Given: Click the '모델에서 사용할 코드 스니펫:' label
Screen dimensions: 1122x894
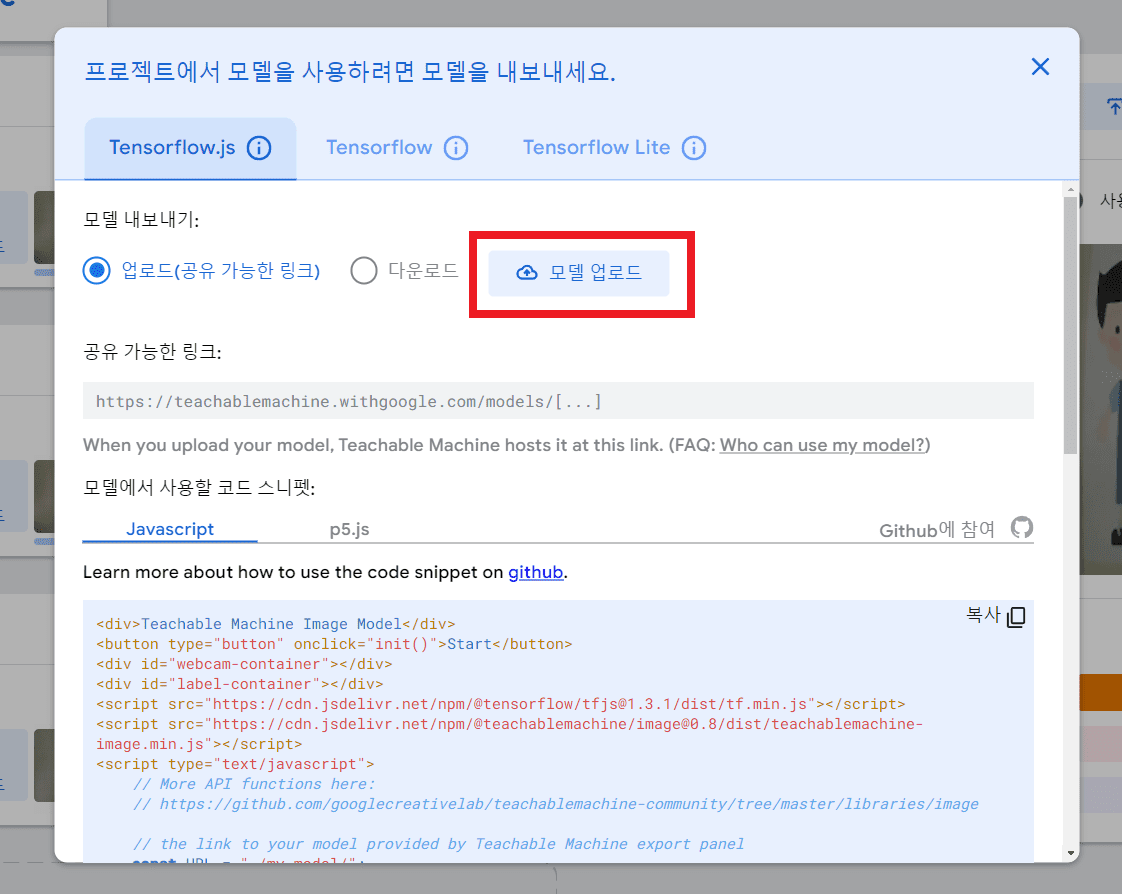Looking at the screenshot, I should click(x=199, y=487).
